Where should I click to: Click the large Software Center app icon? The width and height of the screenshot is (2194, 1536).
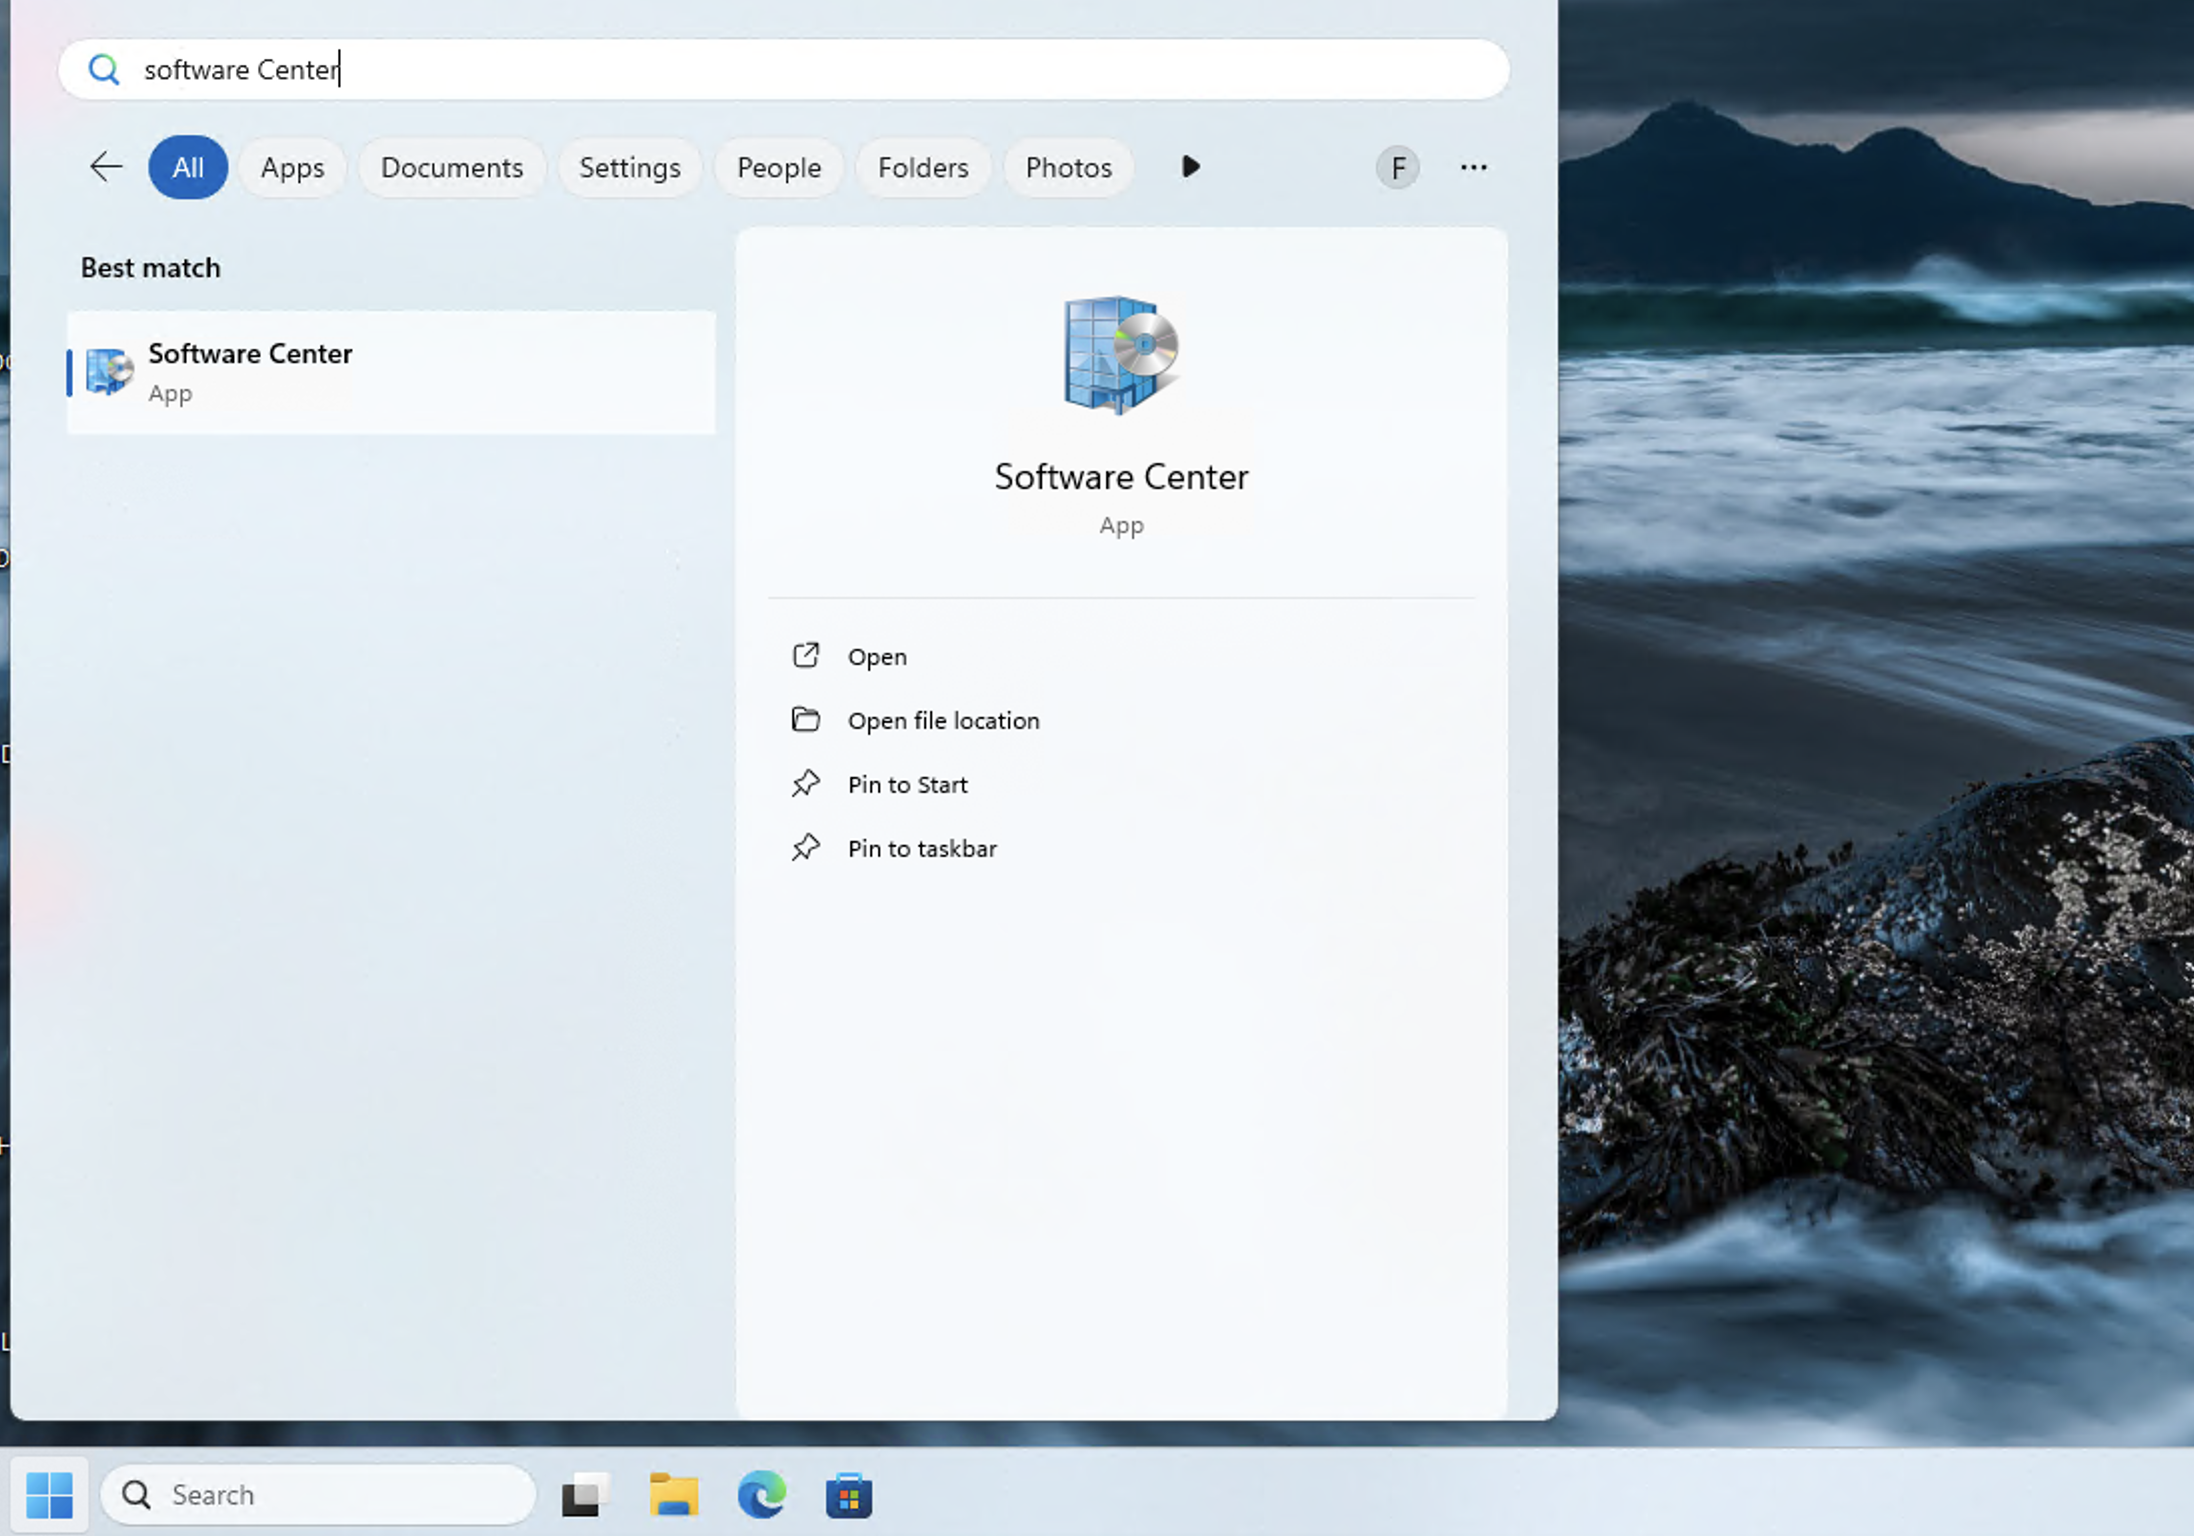[x=1121, y=354]
